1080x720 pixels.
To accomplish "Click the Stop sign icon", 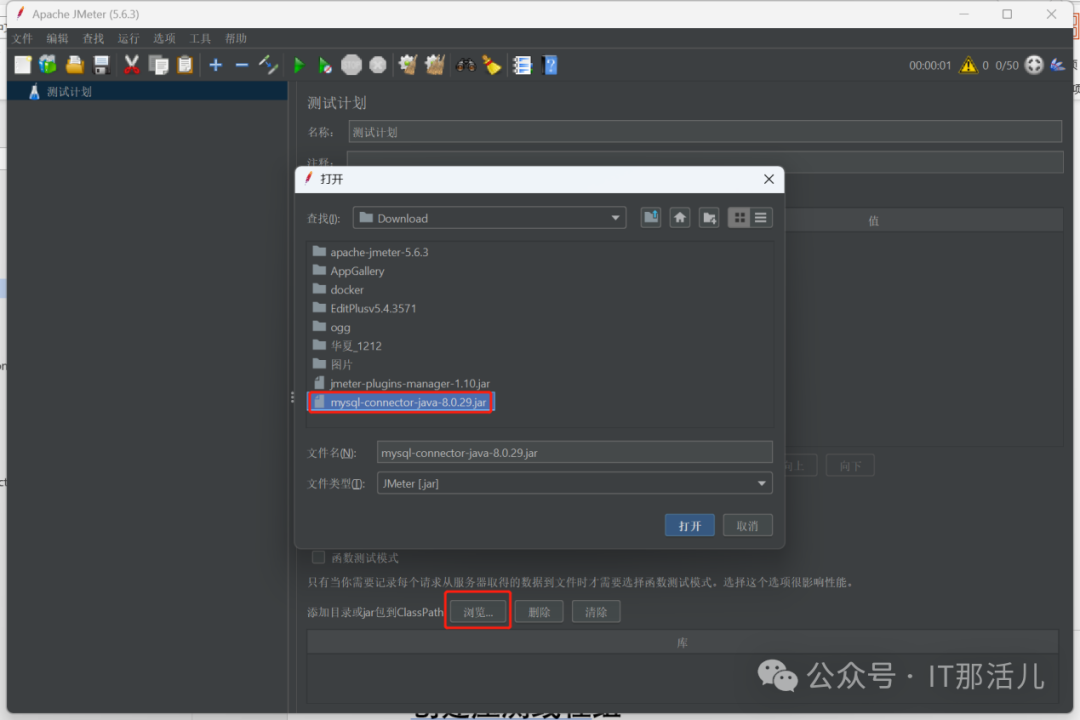I will tap(351, 65).
